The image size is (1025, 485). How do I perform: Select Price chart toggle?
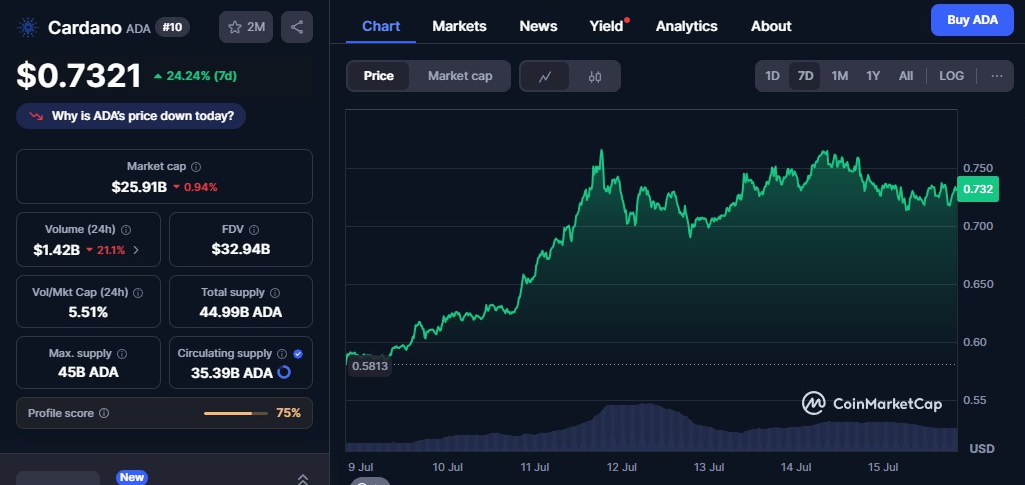378,76
